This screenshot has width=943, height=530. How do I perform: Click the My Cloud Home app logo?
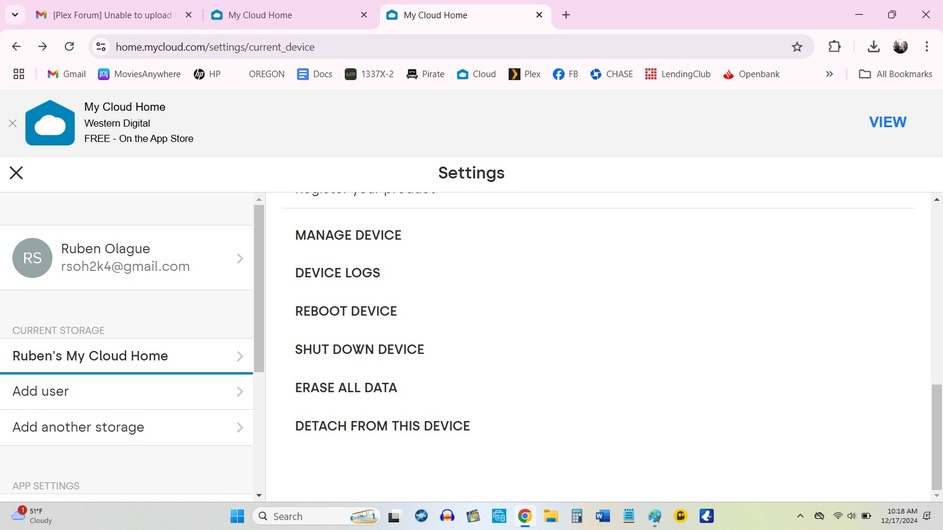coord(50,123)
